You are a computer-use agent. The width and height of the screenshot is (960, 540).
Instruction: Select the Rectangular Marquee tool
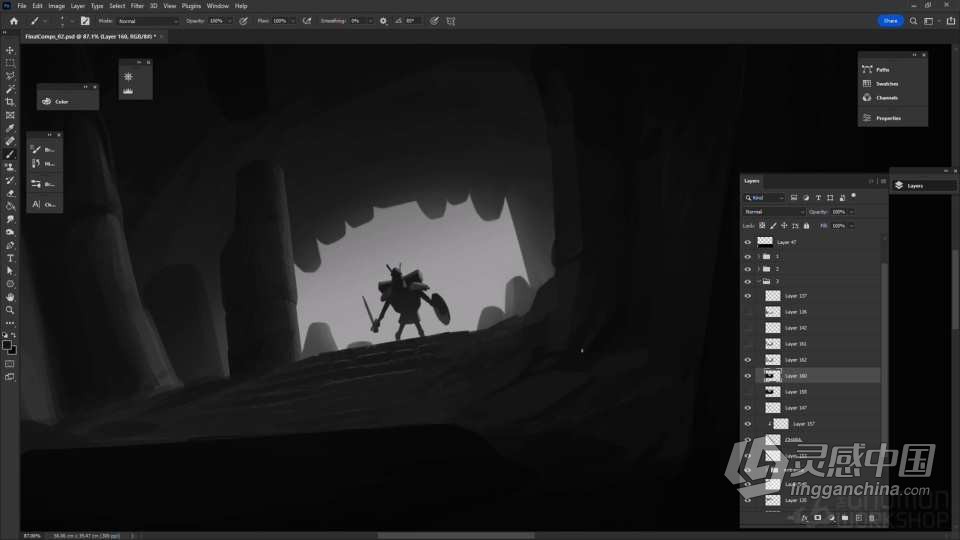tap(10, 63)
